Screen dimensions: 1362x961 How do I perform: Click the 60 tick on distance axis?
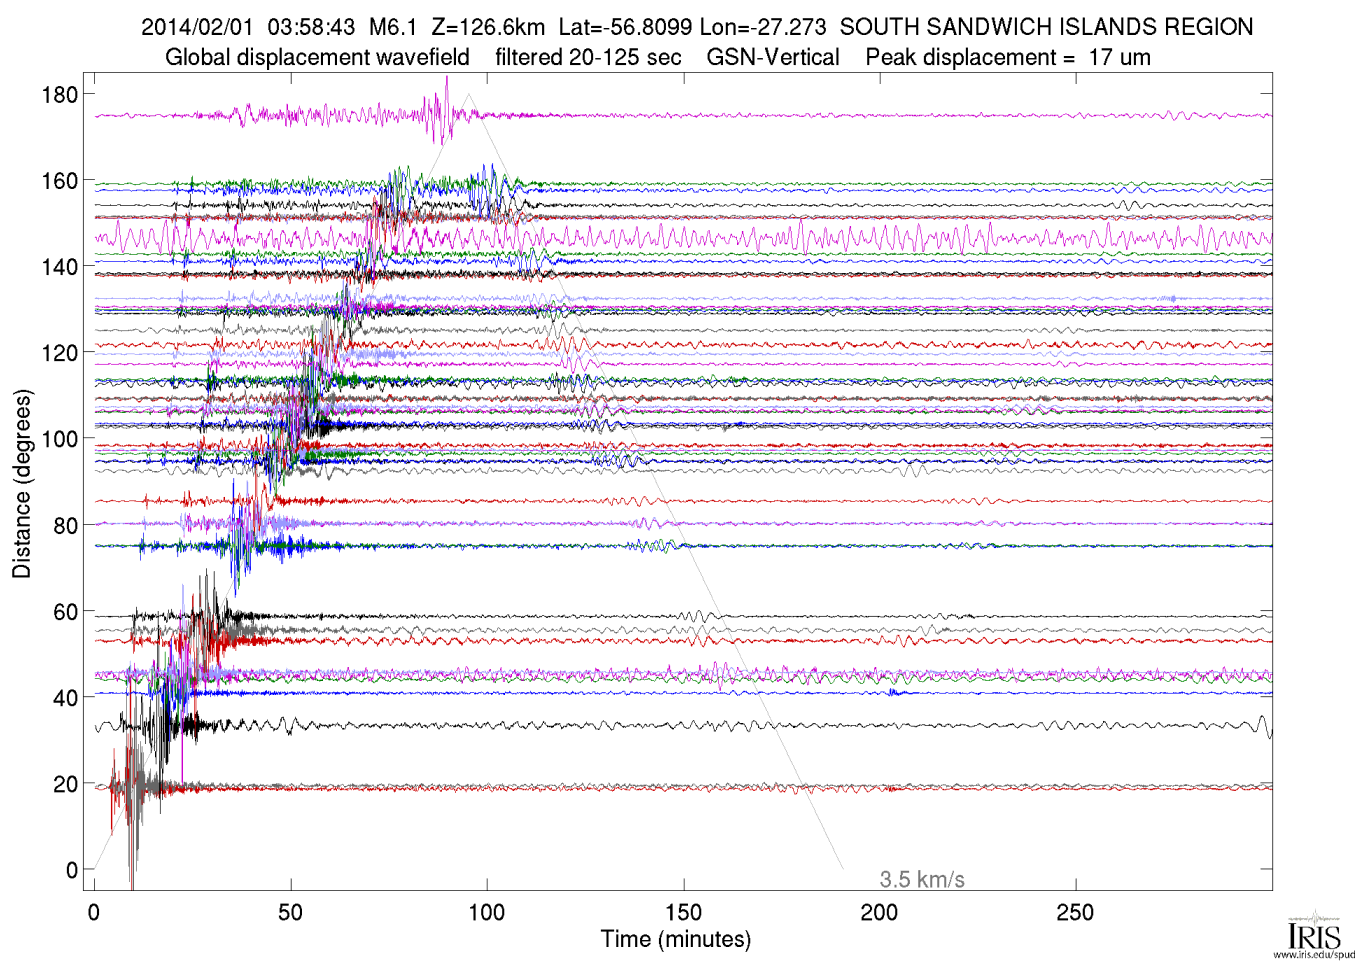coord(65,612)
